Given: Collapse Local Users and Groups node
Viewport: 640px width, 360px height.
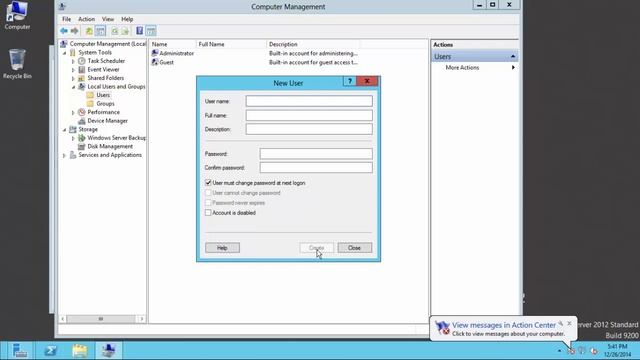Looking at the screenshot, I should (x=73, y=87).
